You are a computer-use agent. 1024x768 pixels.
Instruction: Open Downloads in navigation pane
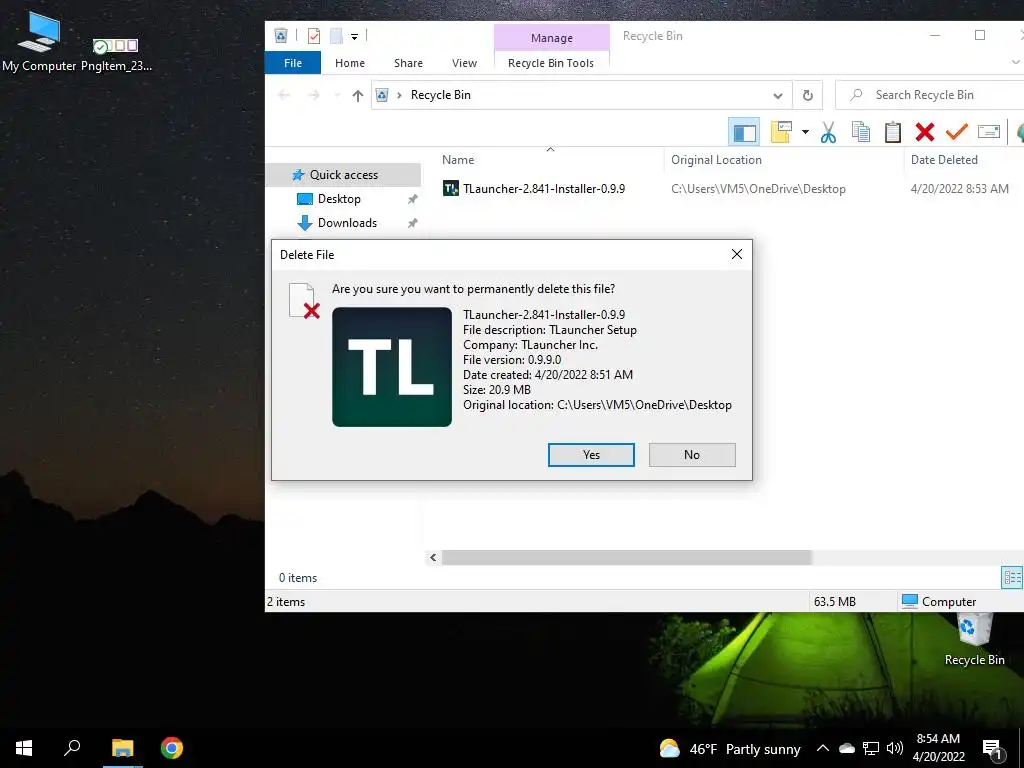(x=347, y=223)
